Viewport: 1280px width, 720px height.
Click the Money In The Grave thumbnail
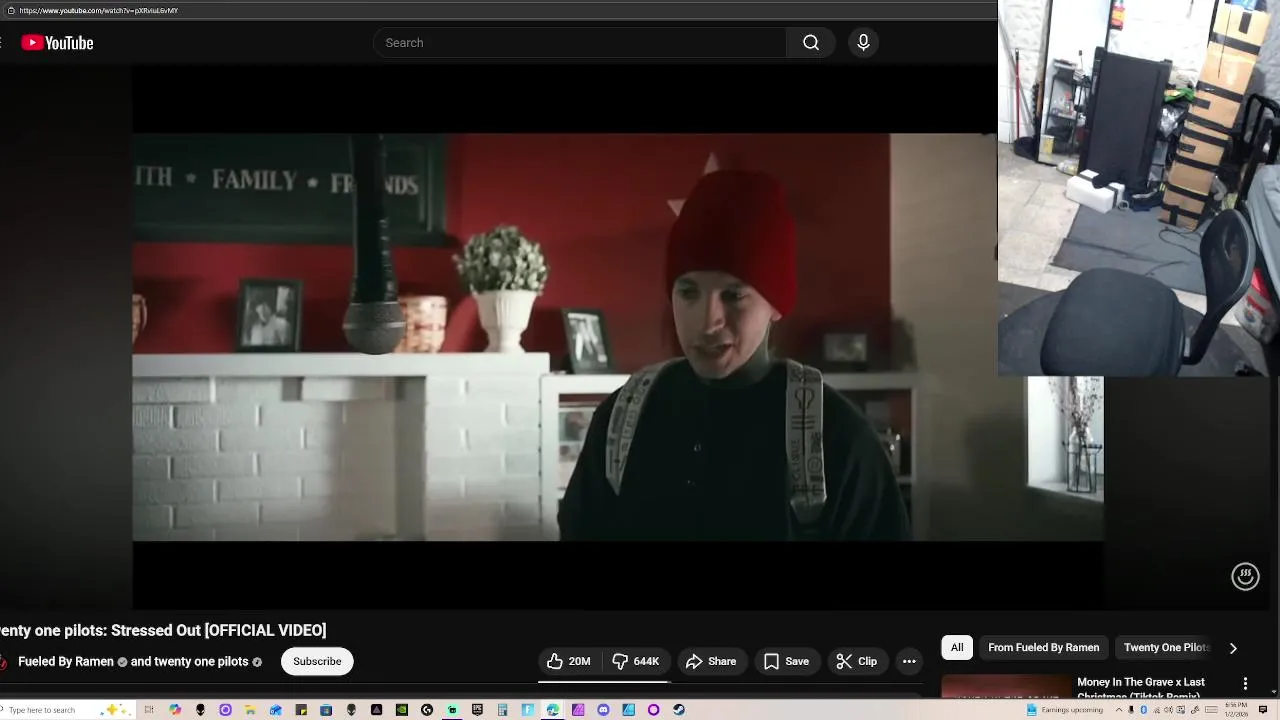point(1006,687)
